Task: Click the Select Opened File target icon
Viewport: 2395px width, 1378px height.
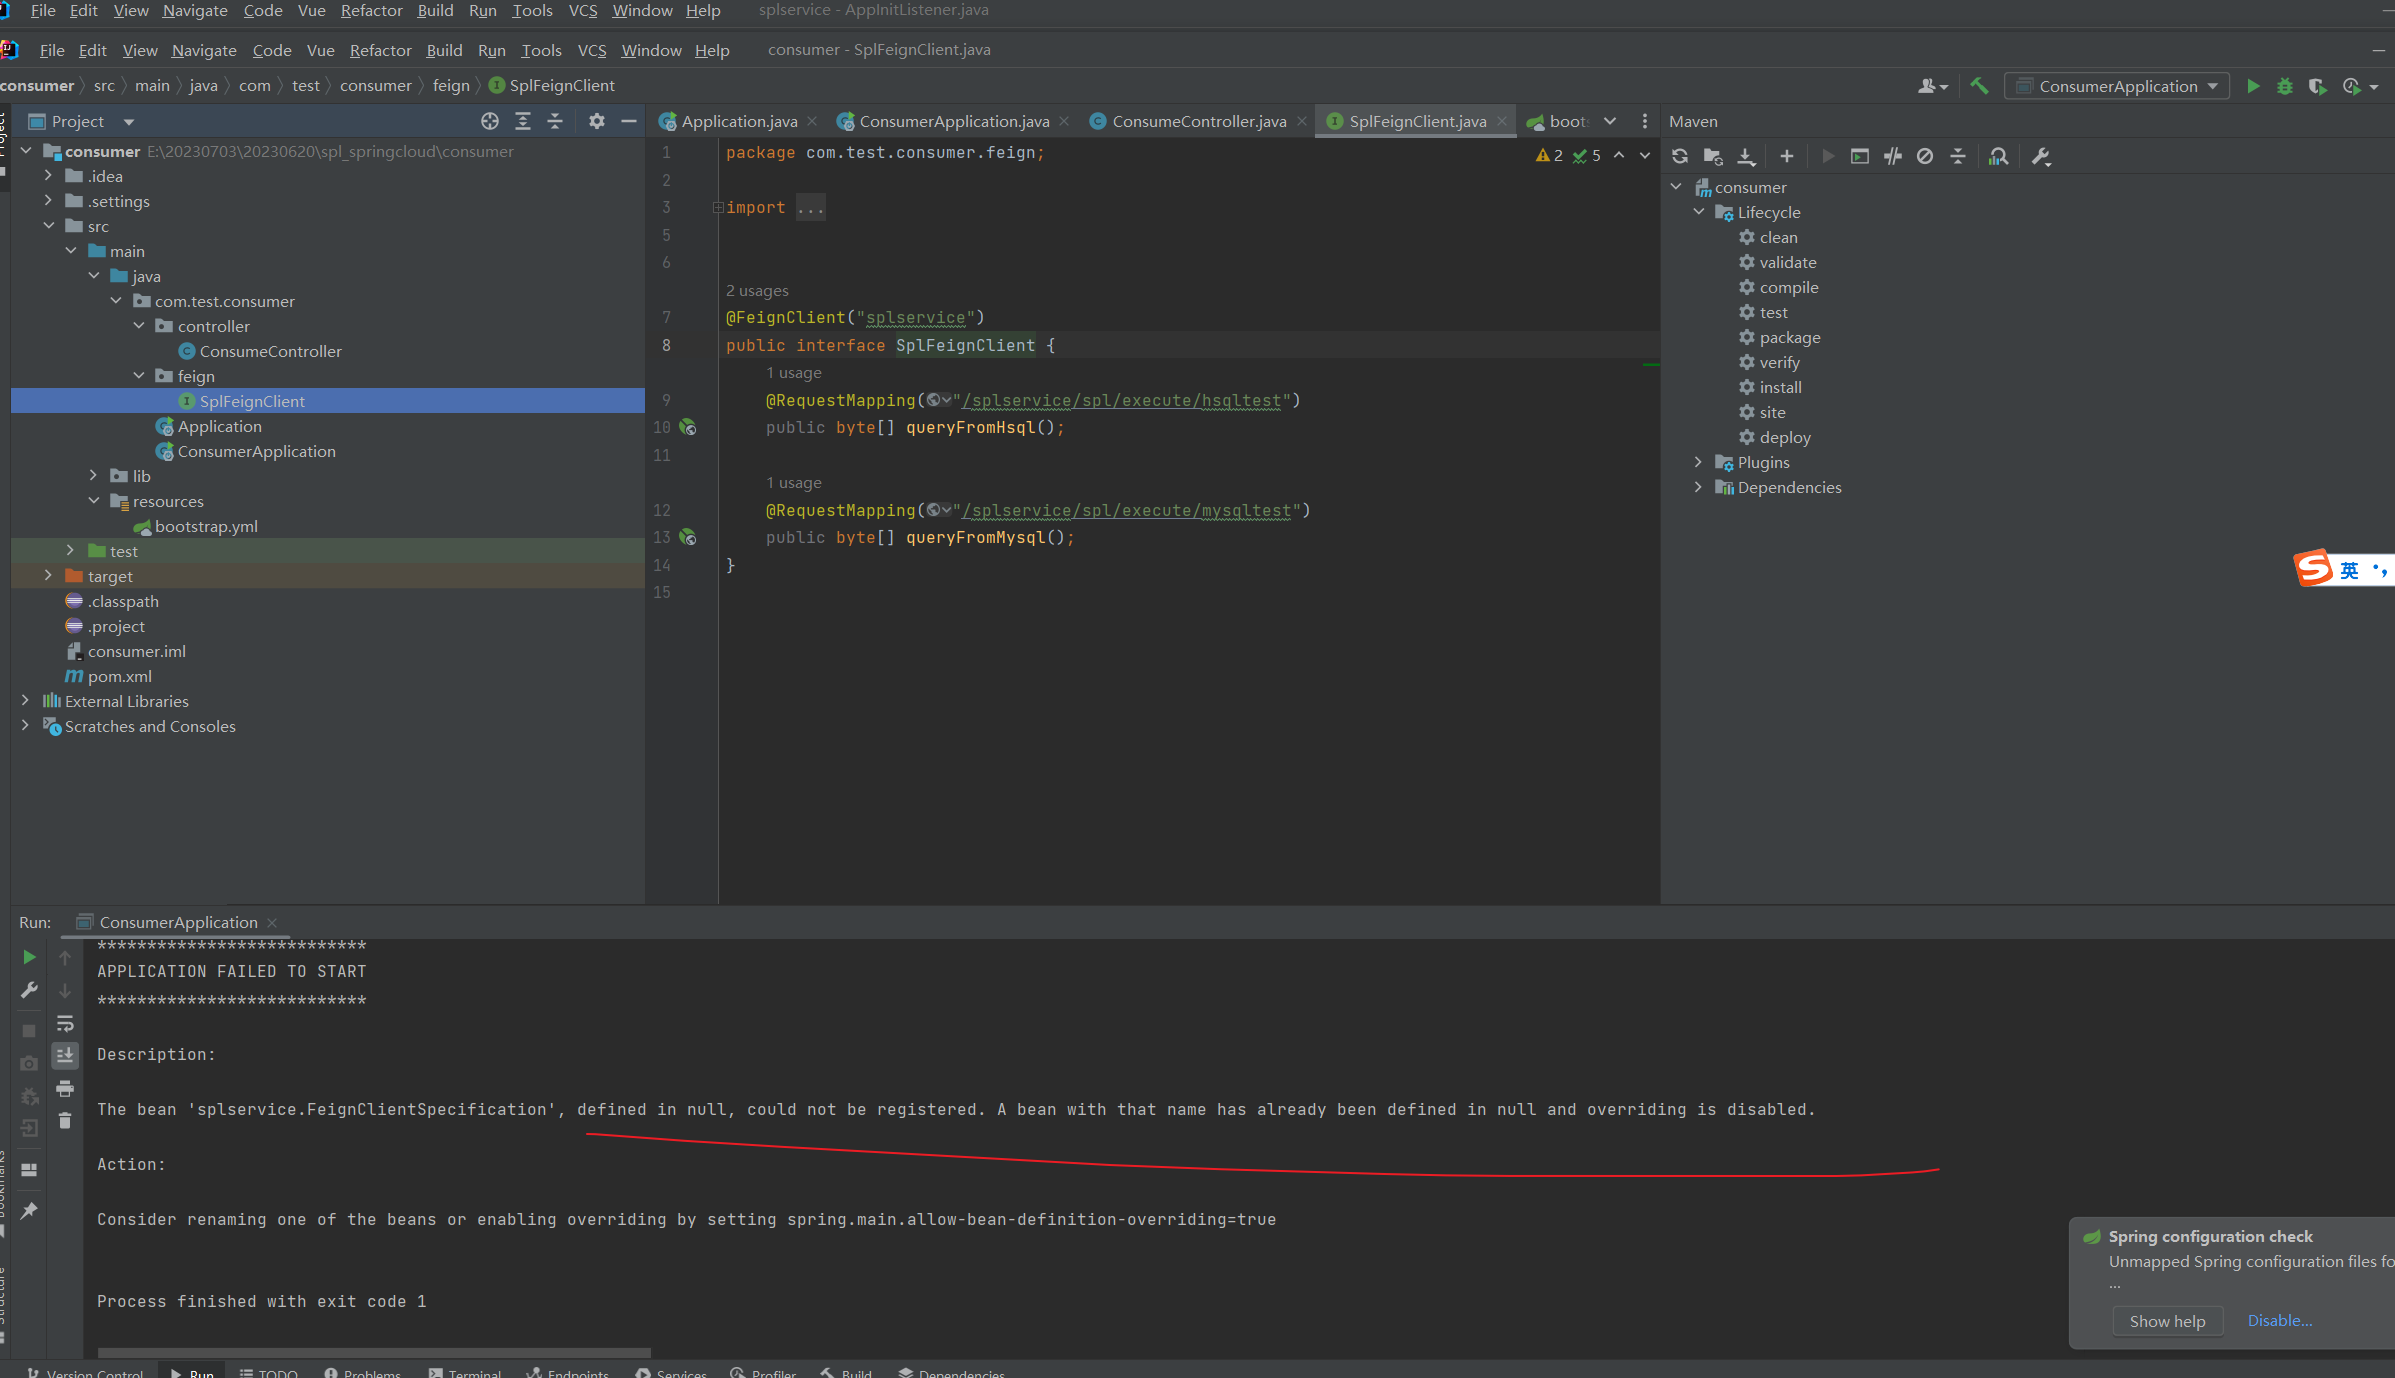Action: tap(489, 121)
